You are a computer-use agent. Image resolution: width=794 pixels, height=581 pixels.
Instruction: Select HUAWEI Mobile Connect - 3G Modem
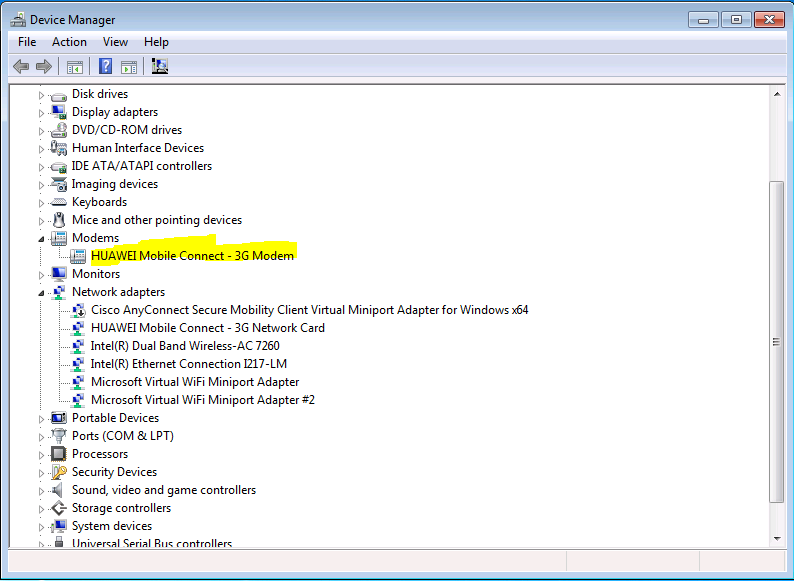click(x=192, y=256)
